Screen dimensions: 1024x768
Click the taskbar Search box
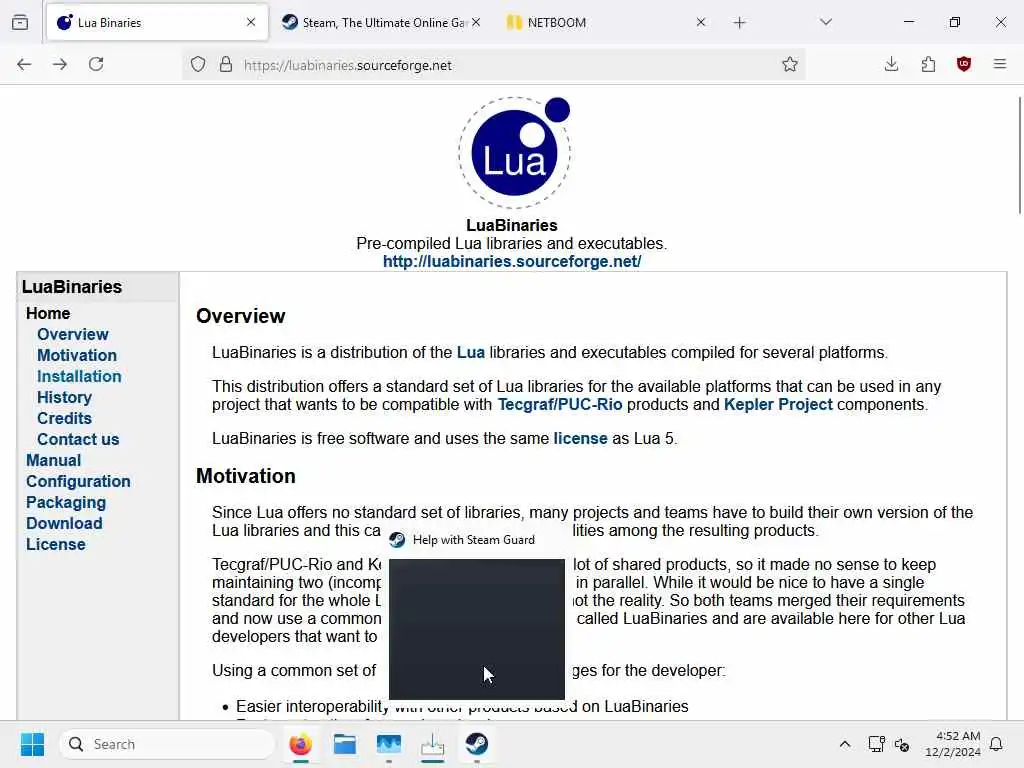click(167, 744)
